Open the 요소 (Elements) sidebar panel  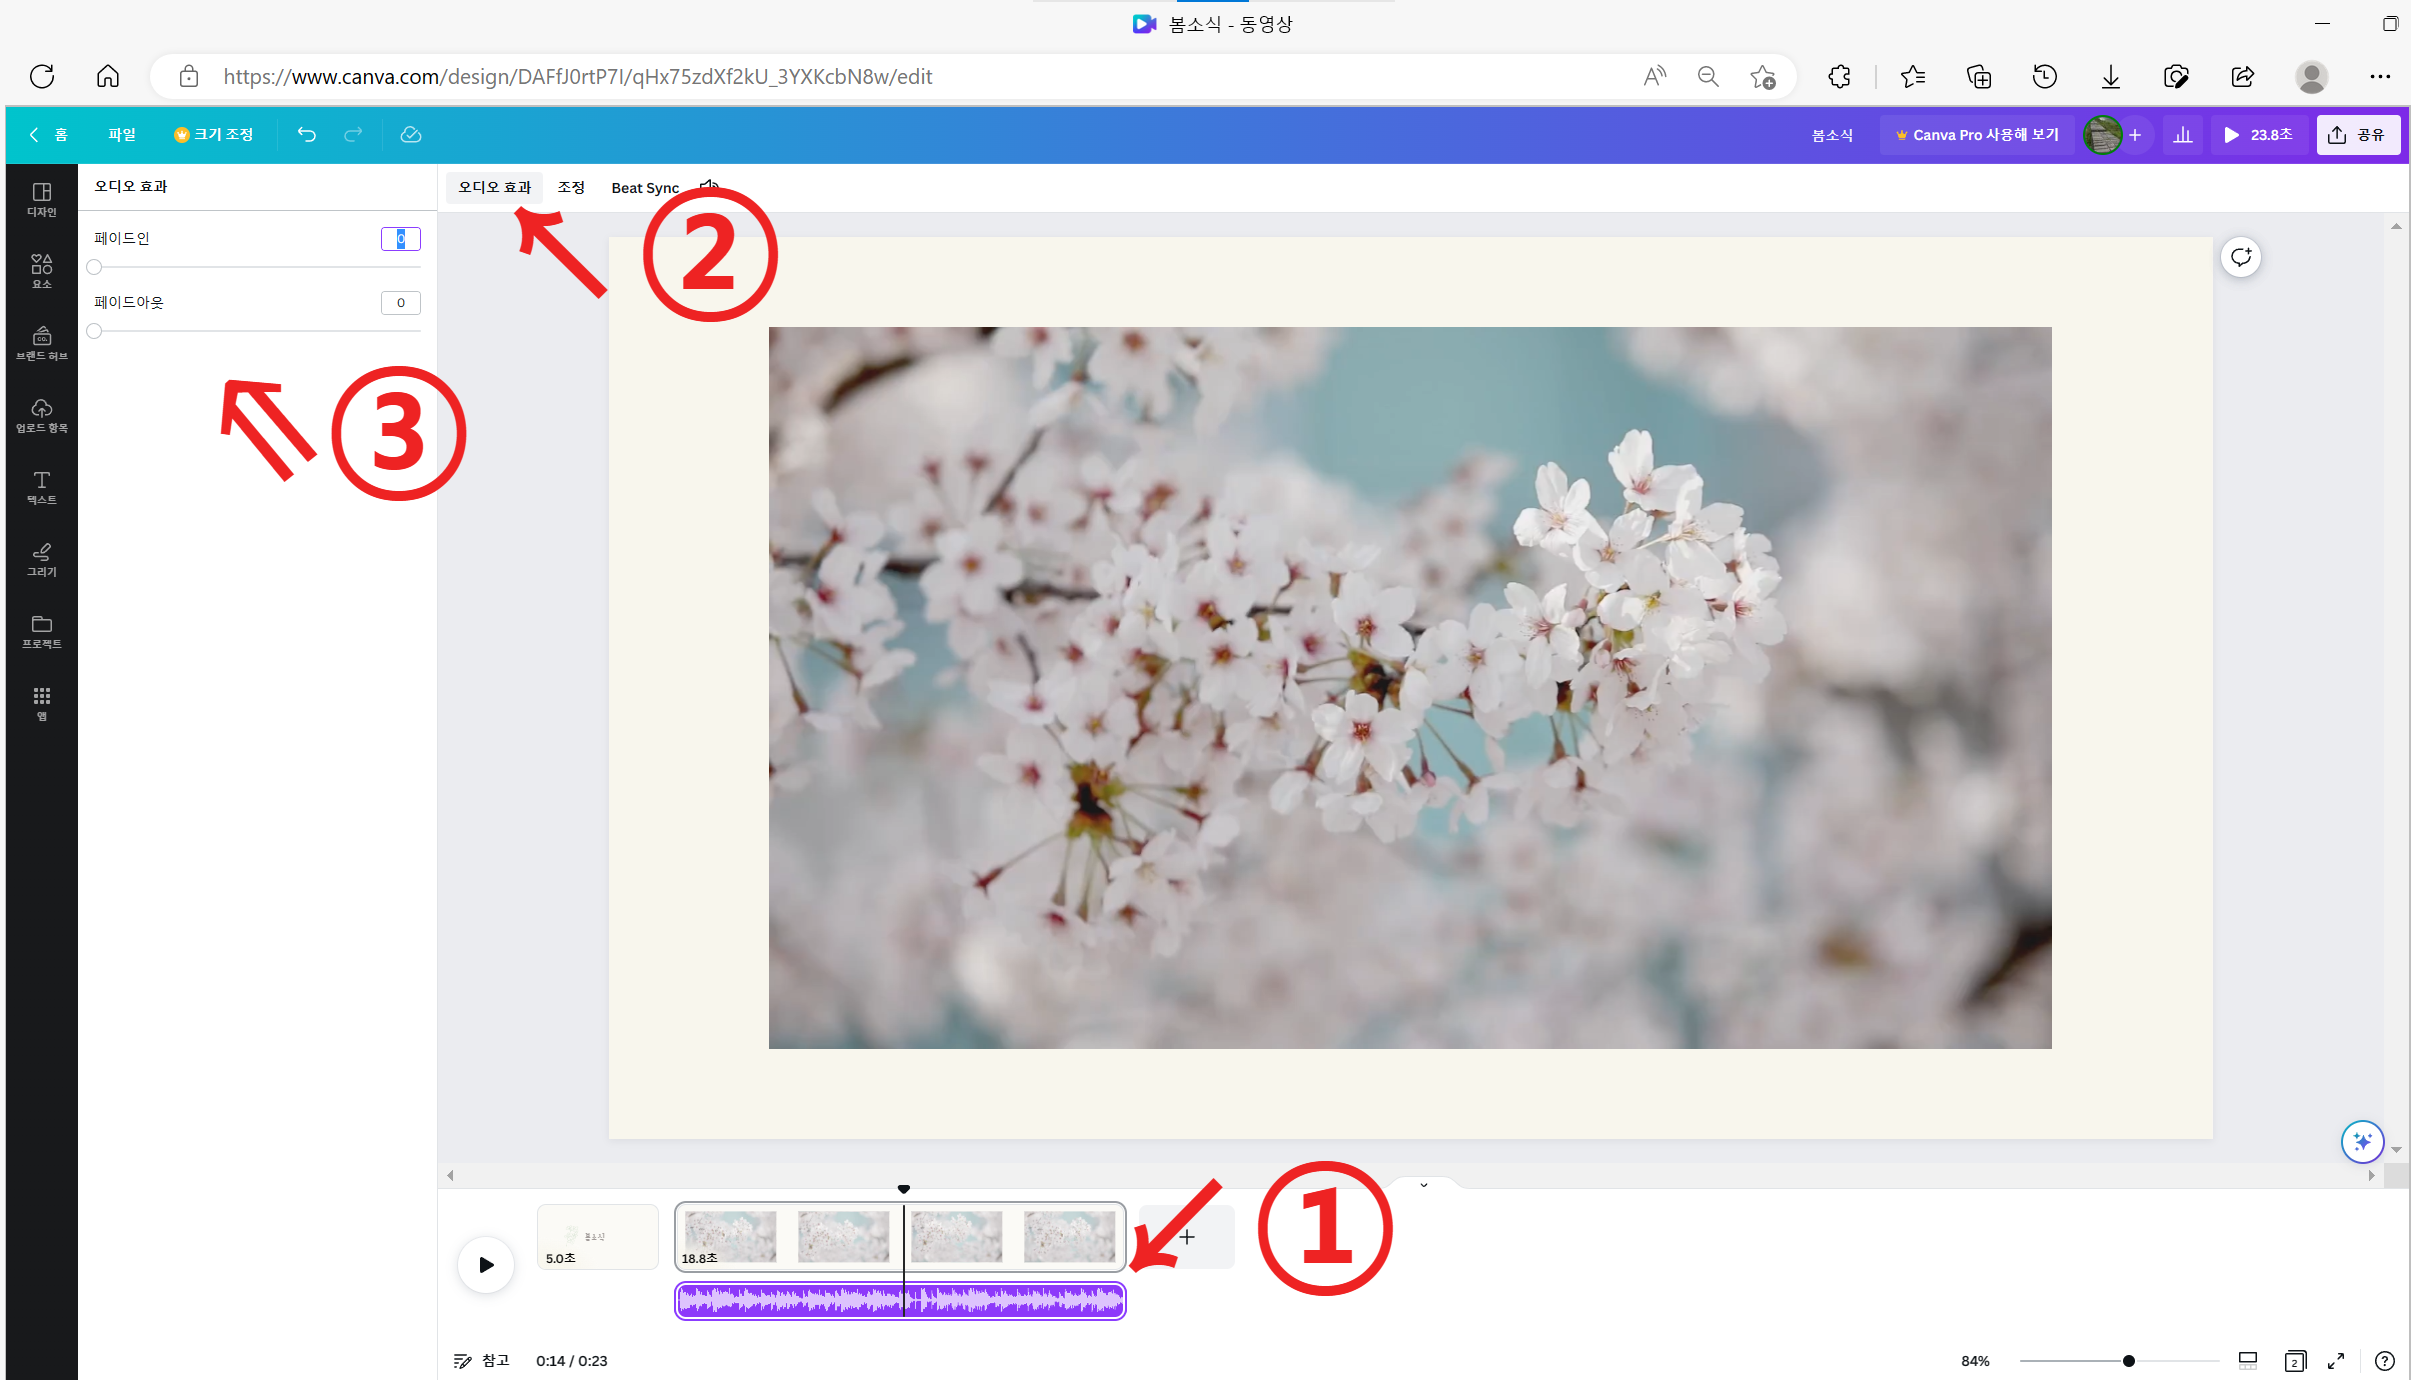pos(41,271)
